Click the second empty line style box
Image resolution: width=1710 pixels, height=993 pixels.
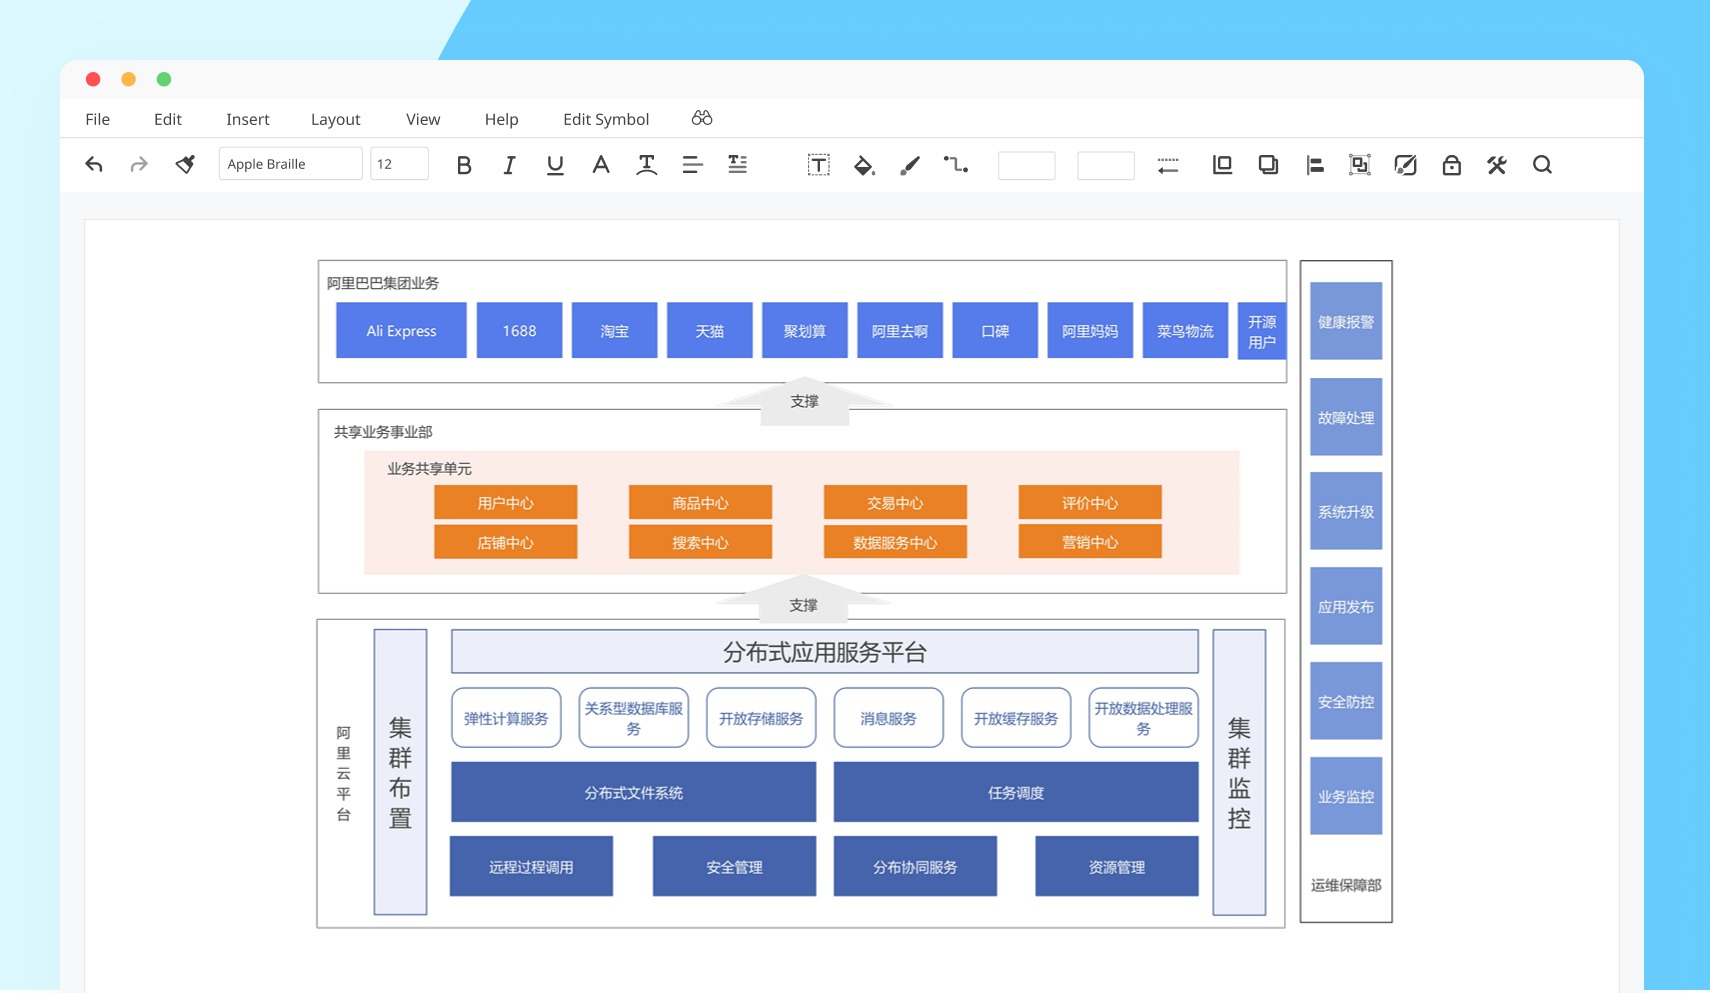coord(1106,165)
